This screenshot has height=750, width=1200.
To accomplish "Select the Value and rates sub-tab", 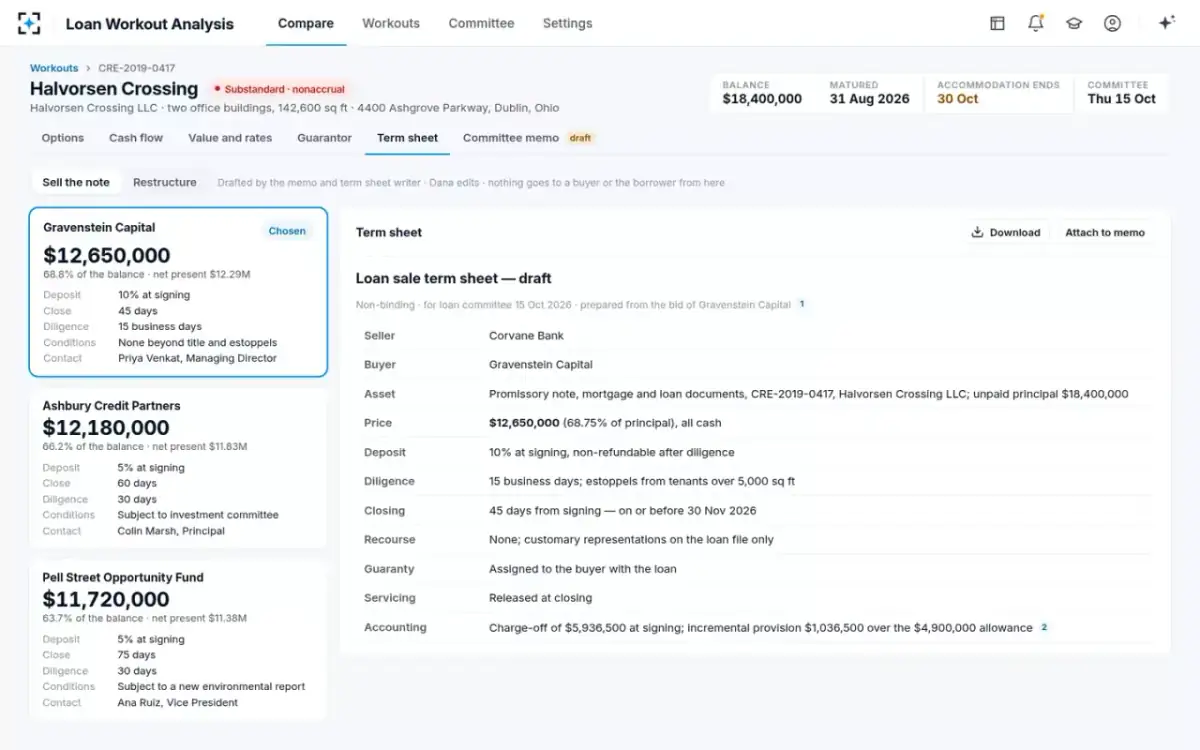I will pyautogui.click(x=230, y=138).
